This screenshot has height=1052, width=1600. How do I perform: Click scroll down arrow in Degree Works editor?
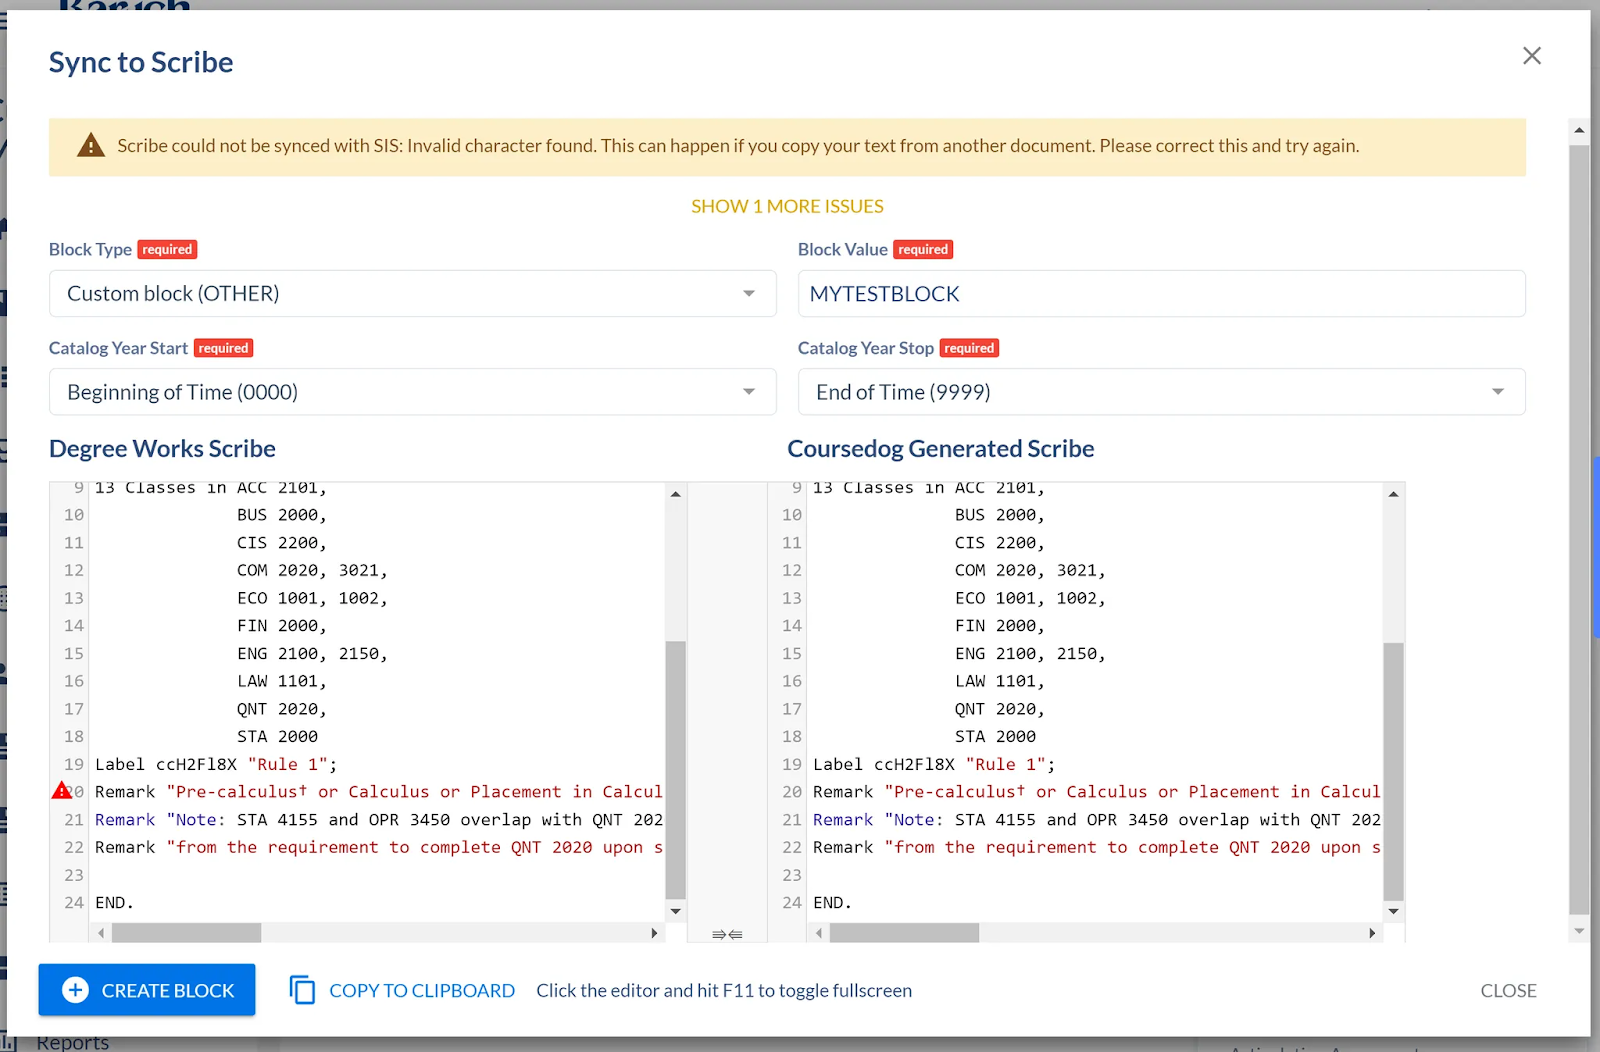(x=676, y=911)
